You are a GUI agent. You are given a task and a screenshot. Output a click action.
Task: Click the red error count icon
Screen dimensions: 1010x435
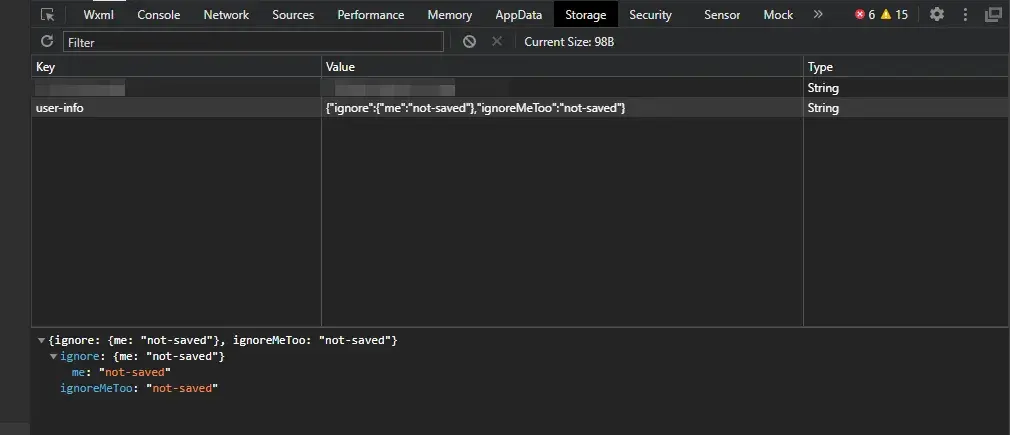(x=860, y=15)
